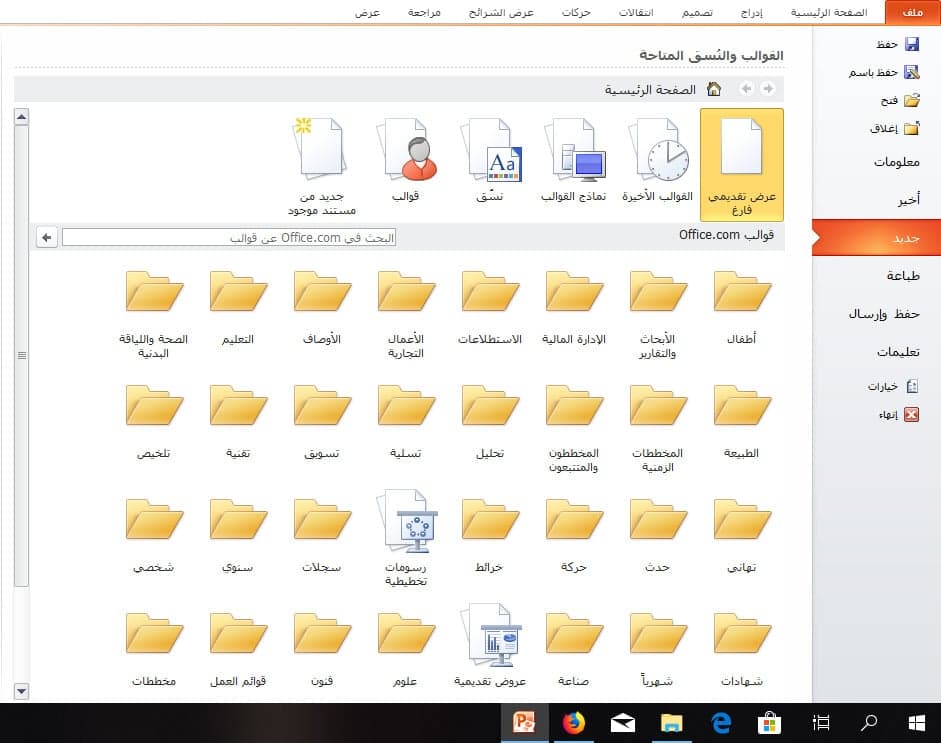Open عروض تقديمية presentation templates
Image resolution: width=941 pixels, height=743 pixels.
coord(490,646)
